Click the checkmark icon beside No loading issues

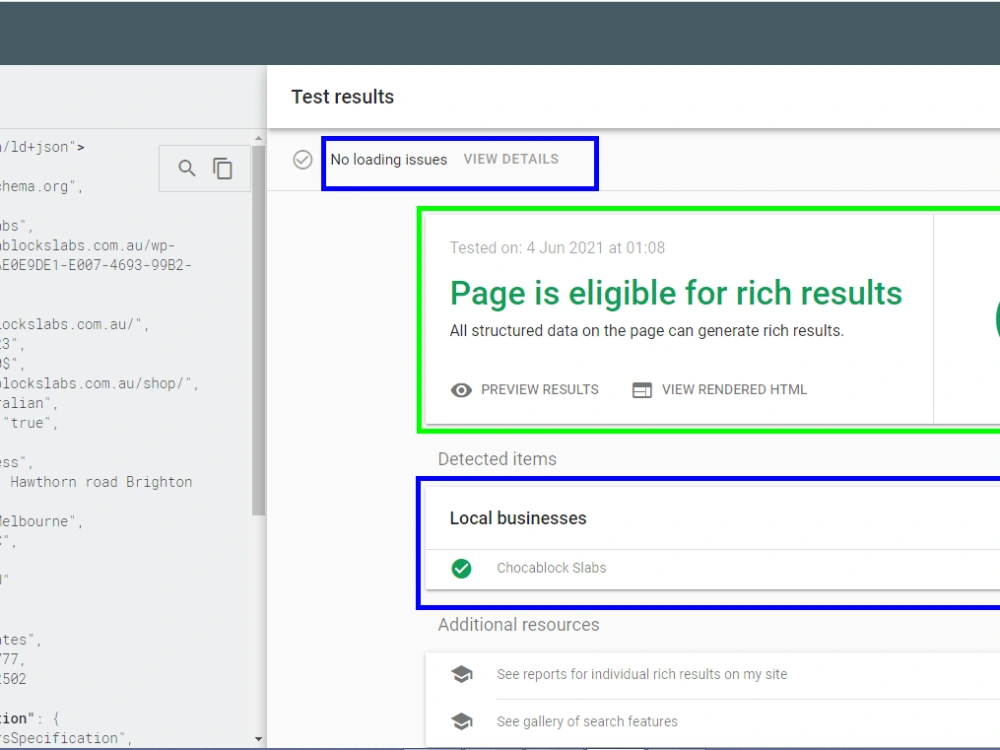(x=302, y=159)
